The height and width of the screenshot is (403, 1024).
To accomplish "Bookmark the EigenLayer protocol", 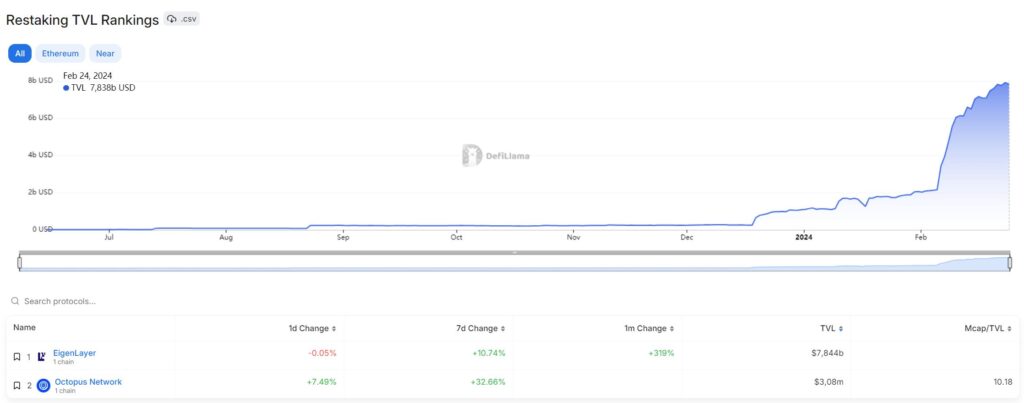I will (17, 357).
